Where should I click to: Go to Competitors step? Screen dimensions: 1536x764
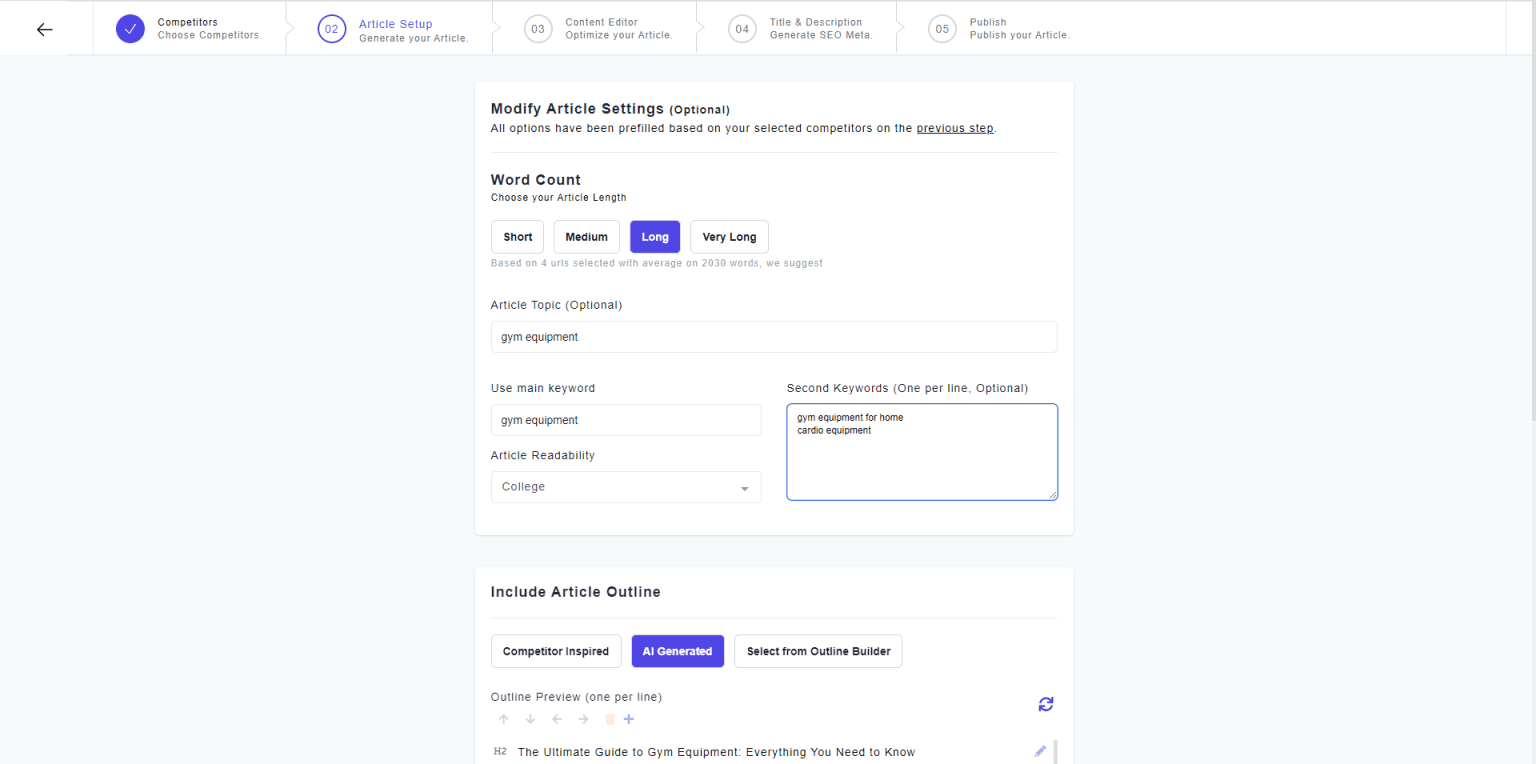click(x=189, y=29)
